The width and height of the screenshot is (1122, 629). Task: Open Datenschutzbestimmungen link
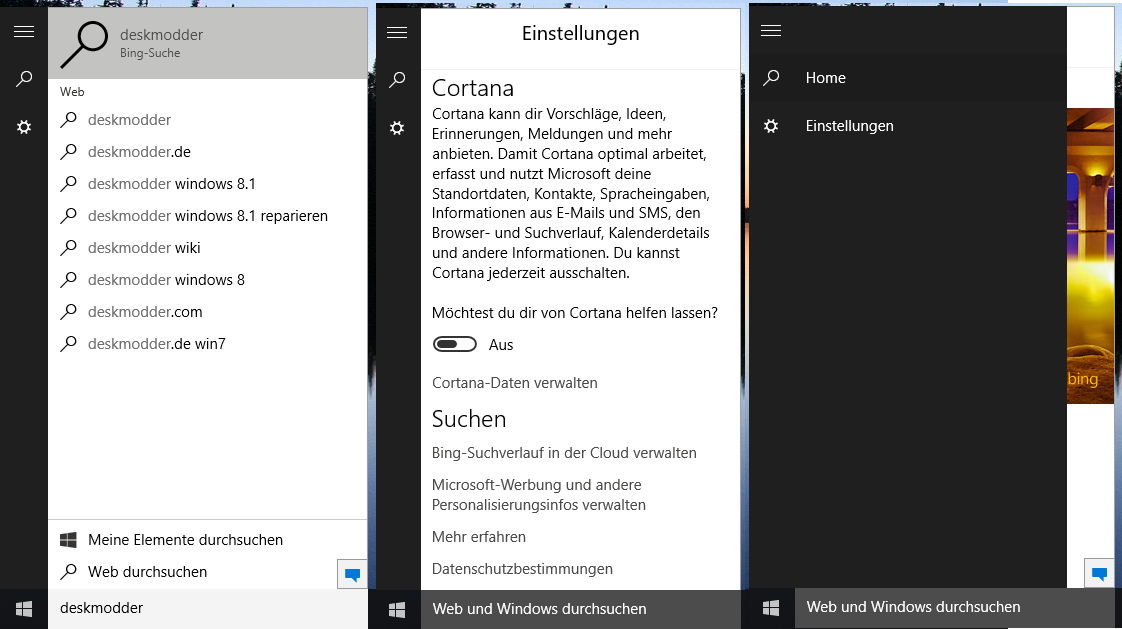(x=522, y=569)
